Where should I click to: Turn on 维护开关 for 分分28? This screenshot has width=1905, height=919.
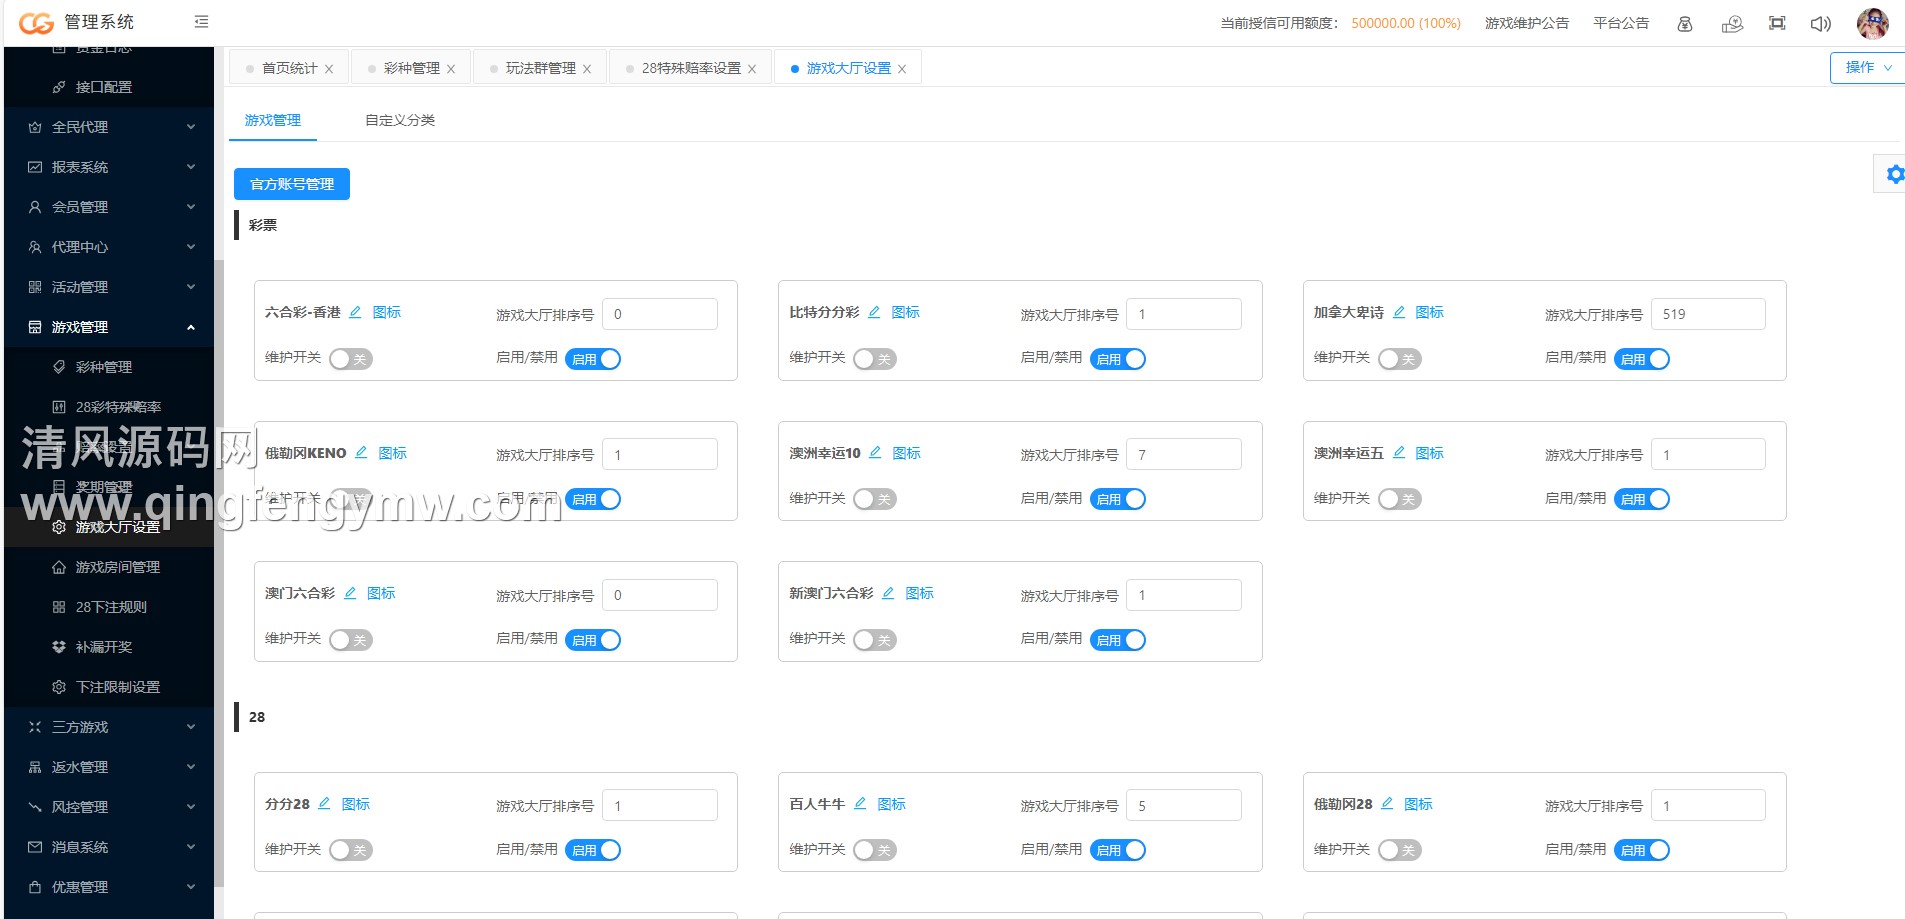pos(350,850)
